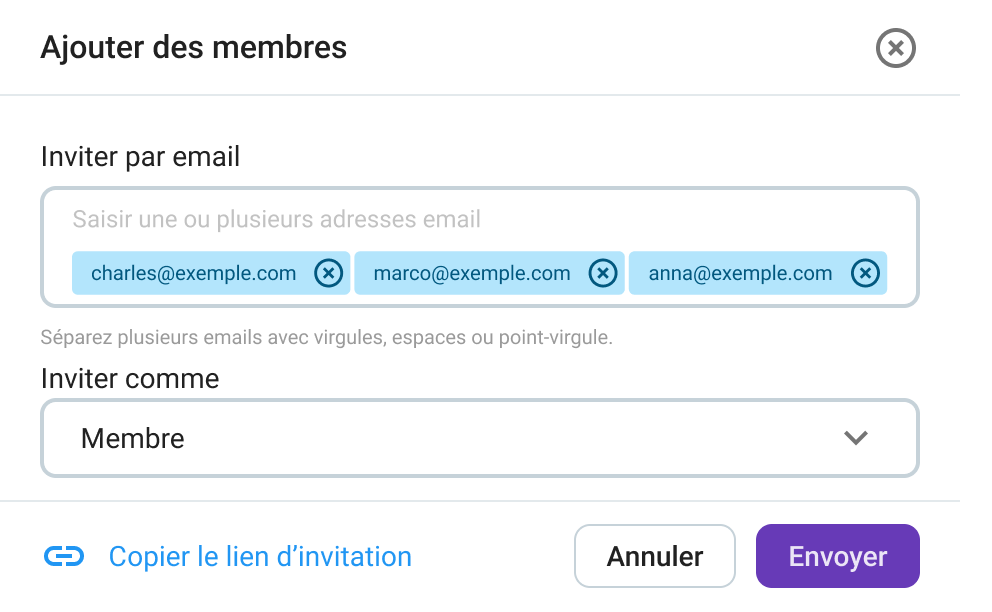Click the email separator helper text

coord(326,337)
